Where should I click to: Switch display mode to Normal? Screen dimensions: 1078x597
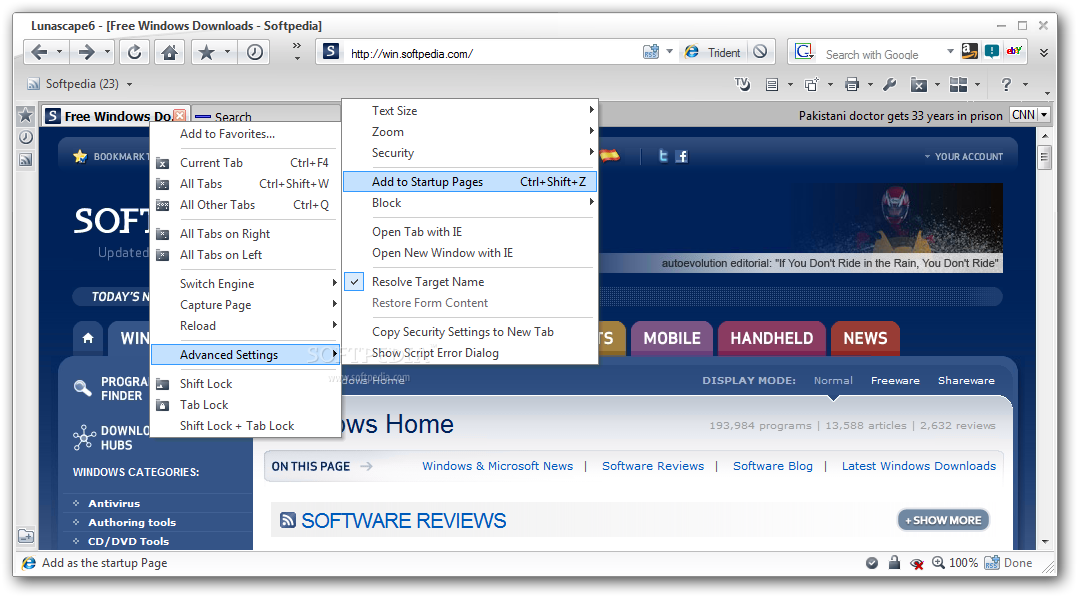(833, 380)
